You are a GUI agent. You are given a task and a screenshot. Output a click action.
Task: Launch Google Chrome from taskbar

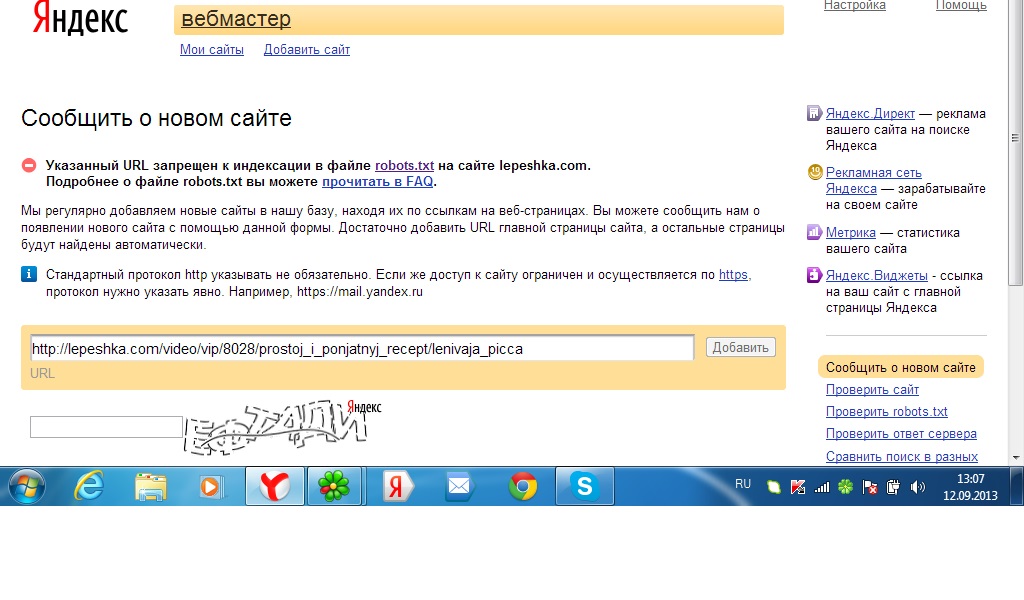tap(522, 487)
